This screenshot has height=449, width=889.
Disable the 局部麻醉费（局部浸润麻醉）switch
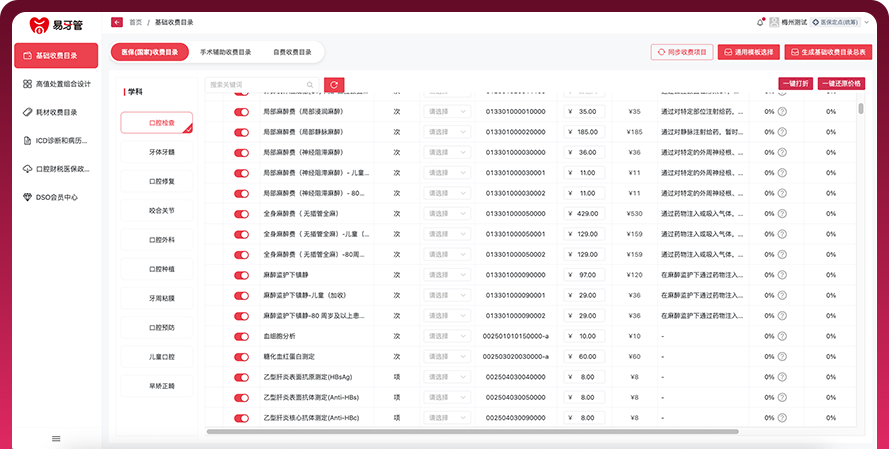242,112
